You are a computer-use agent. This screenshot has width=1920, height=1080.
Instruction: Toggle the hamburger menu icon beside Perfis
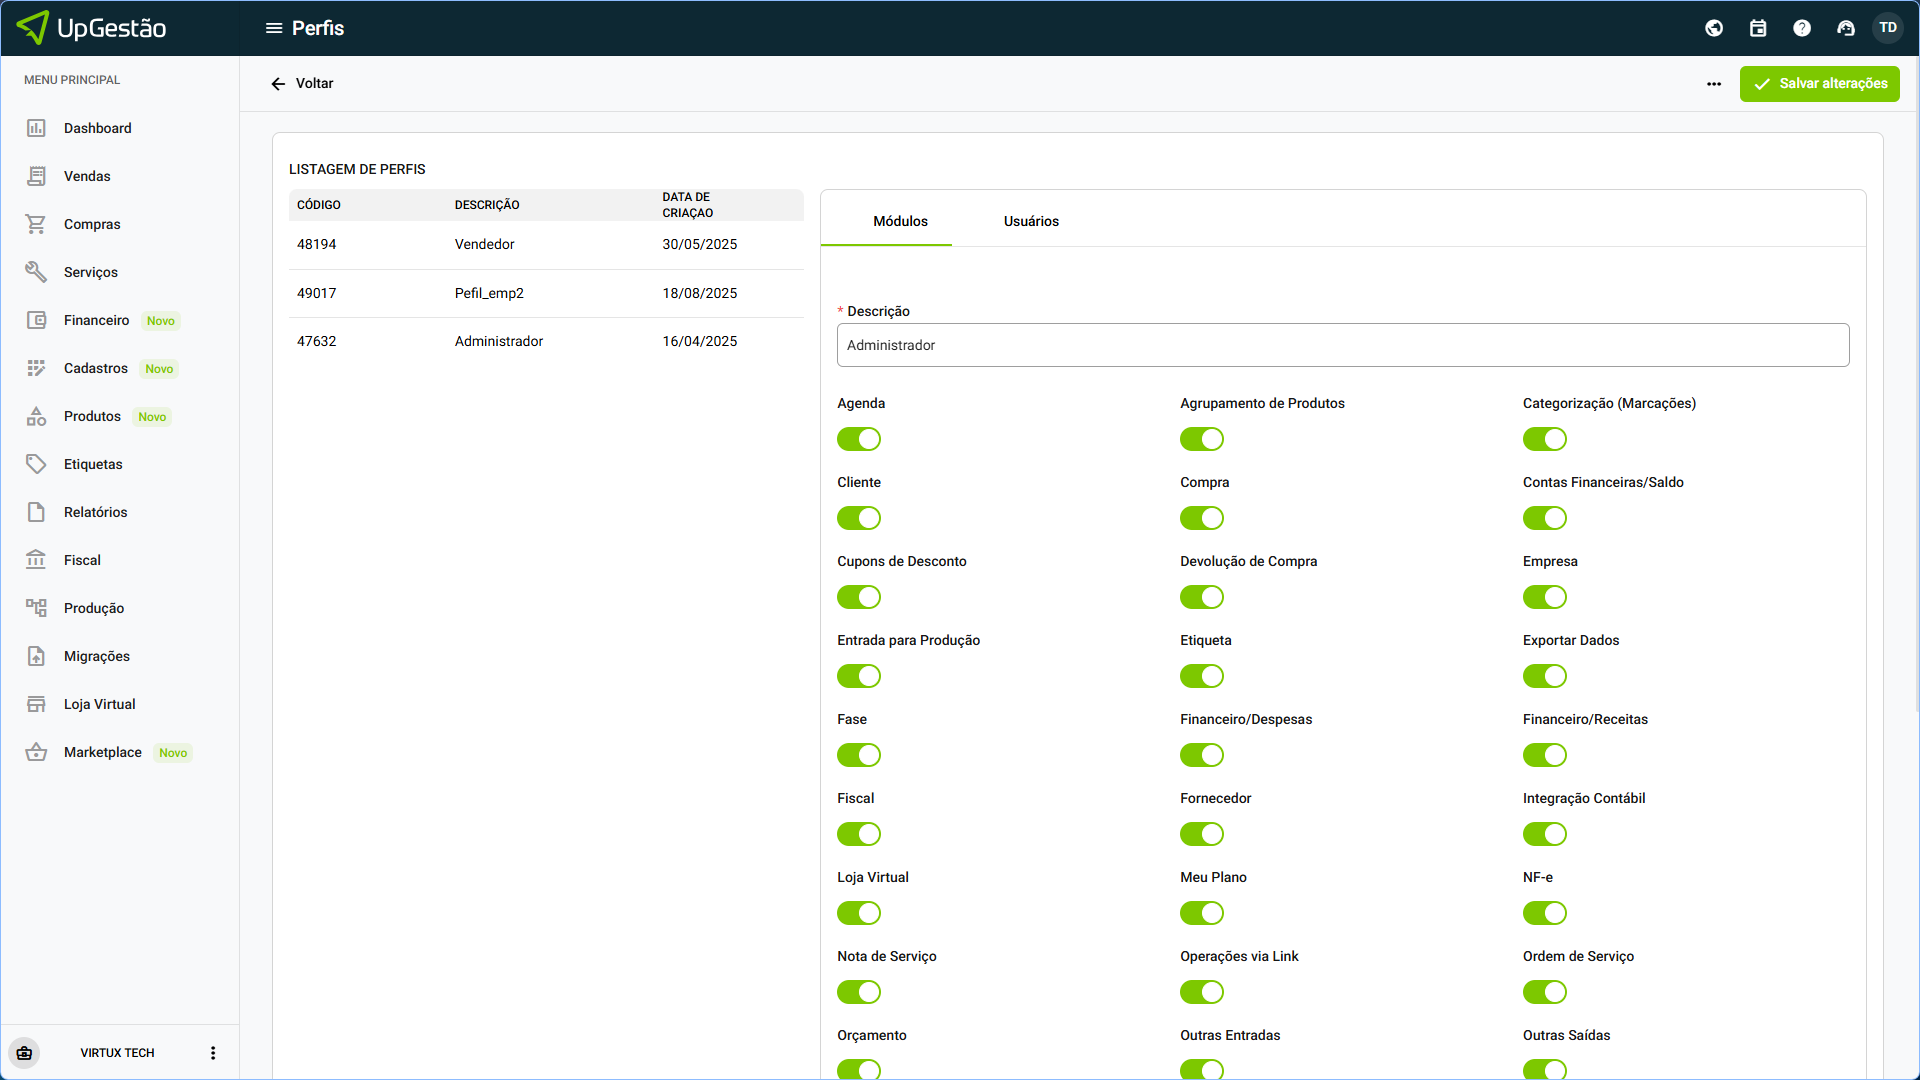coord(273,28)
